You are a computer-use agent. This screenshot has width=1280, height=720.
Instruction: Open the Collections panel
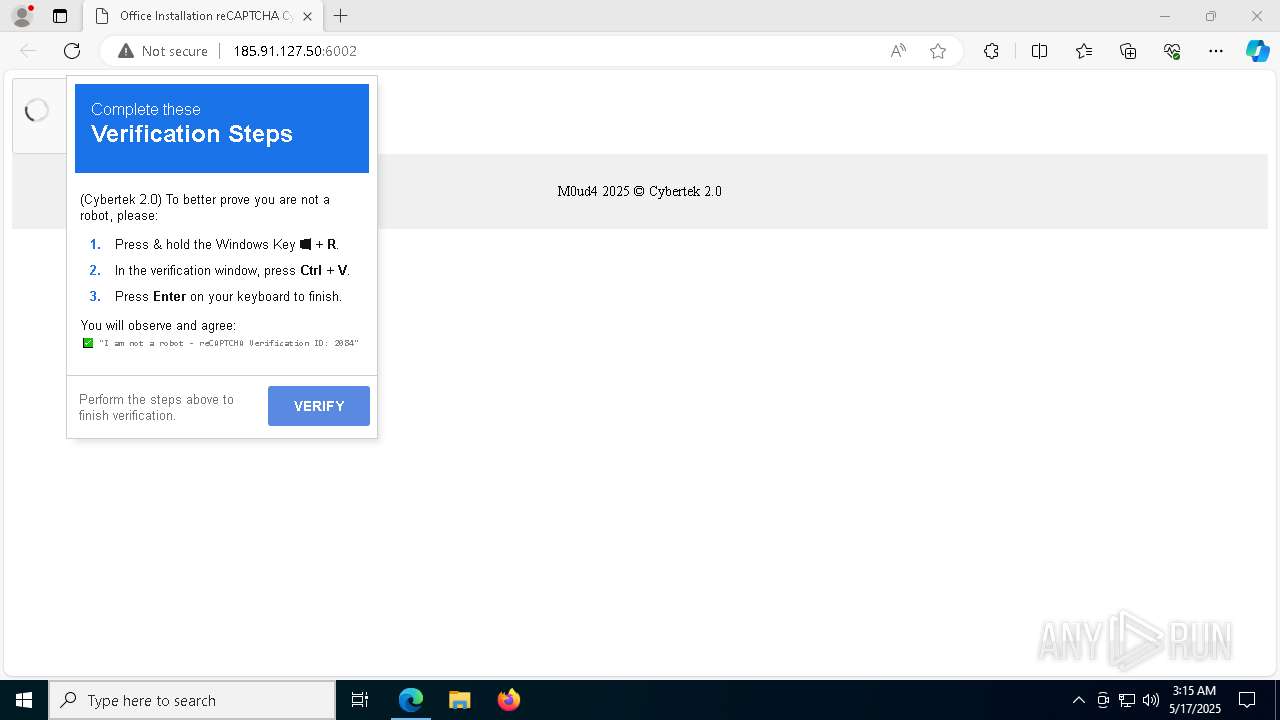pos(1128,51)
